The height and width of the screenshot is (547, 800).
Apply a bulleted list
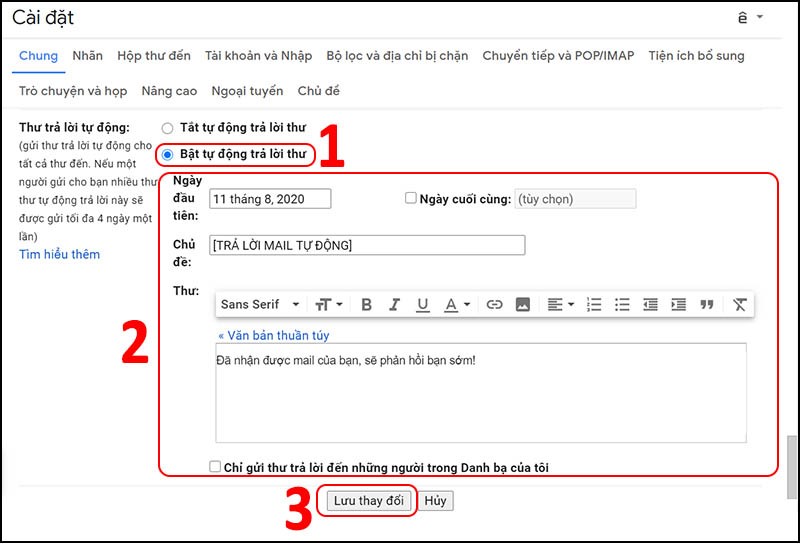coord(622,305)
